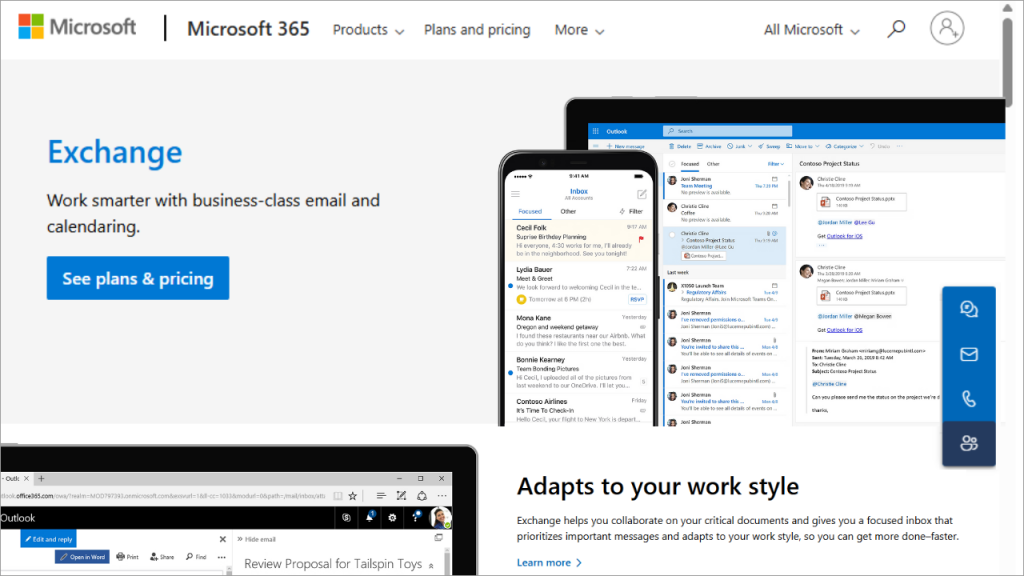
Task: Click Find with the magnifier in laptop Outlook
Action: tap(196, 557)
